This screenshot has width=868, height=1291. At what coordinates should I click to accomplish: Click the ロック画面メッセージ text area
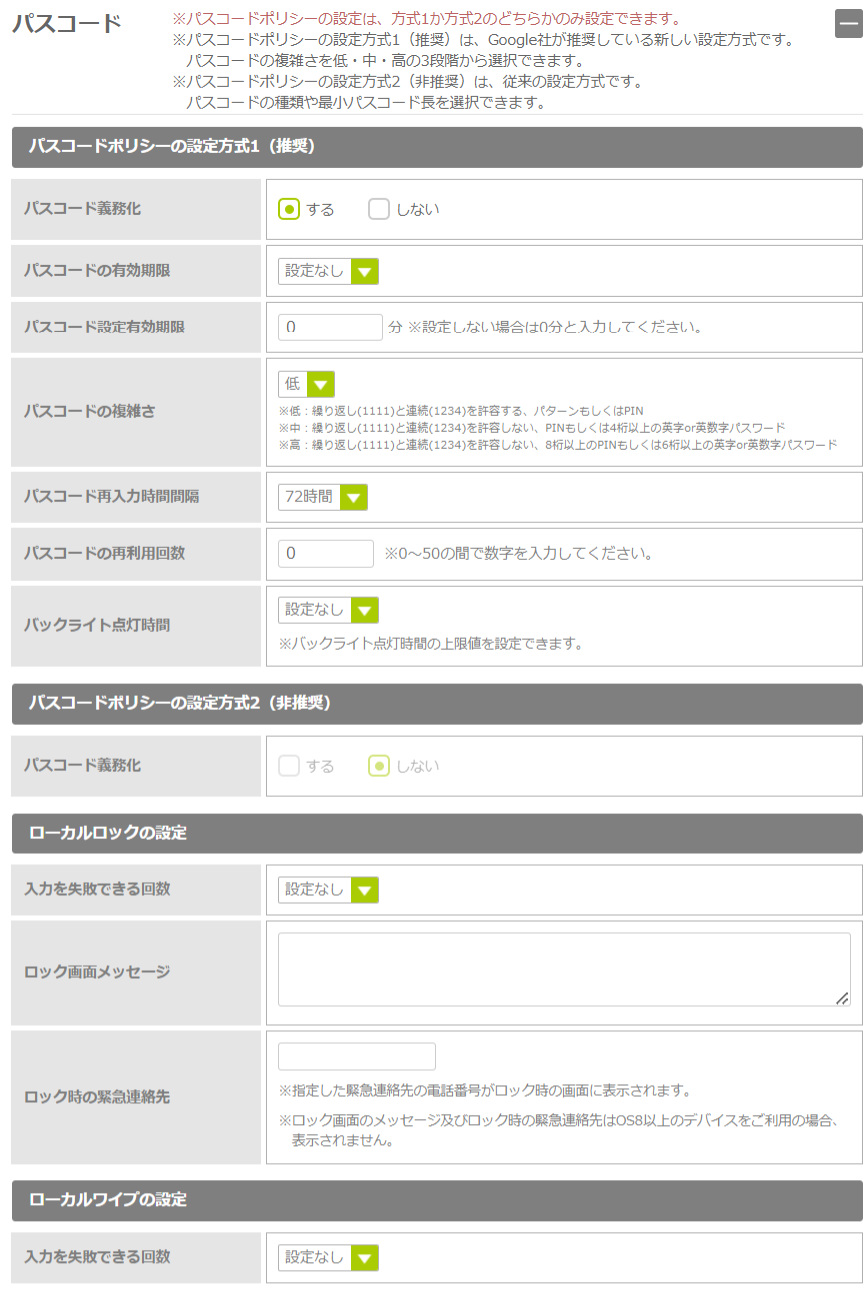click(563, 969)
